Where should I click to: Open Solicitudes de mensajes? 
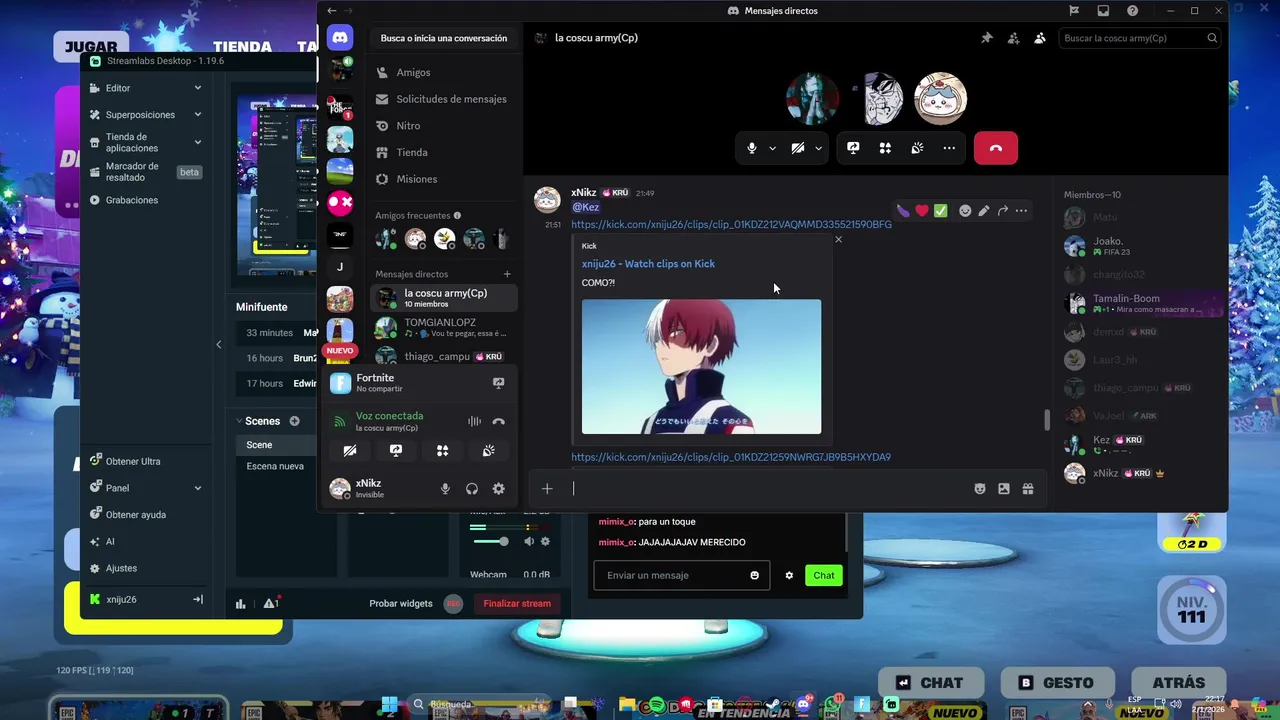click(x=443, y=99)
